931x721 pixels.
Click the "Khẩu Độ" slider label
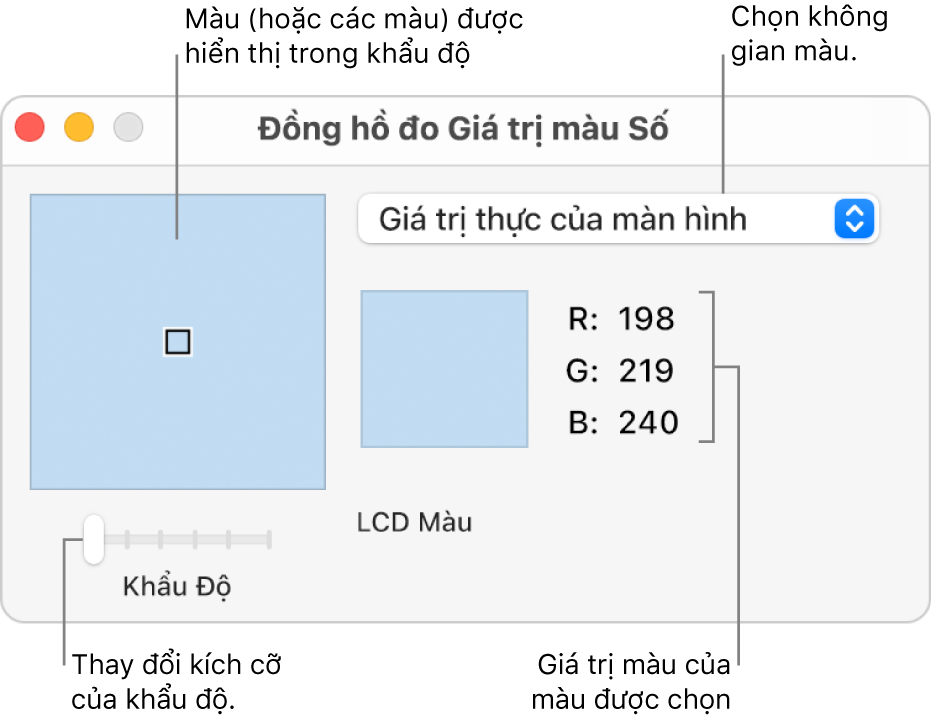(x=177, y=586)
